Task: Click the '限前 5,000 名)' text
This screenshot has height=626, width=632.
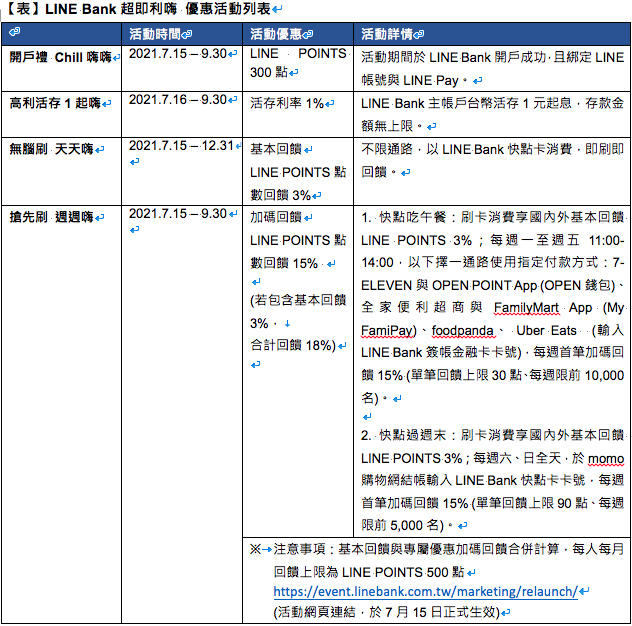Action: pos(402,525)
